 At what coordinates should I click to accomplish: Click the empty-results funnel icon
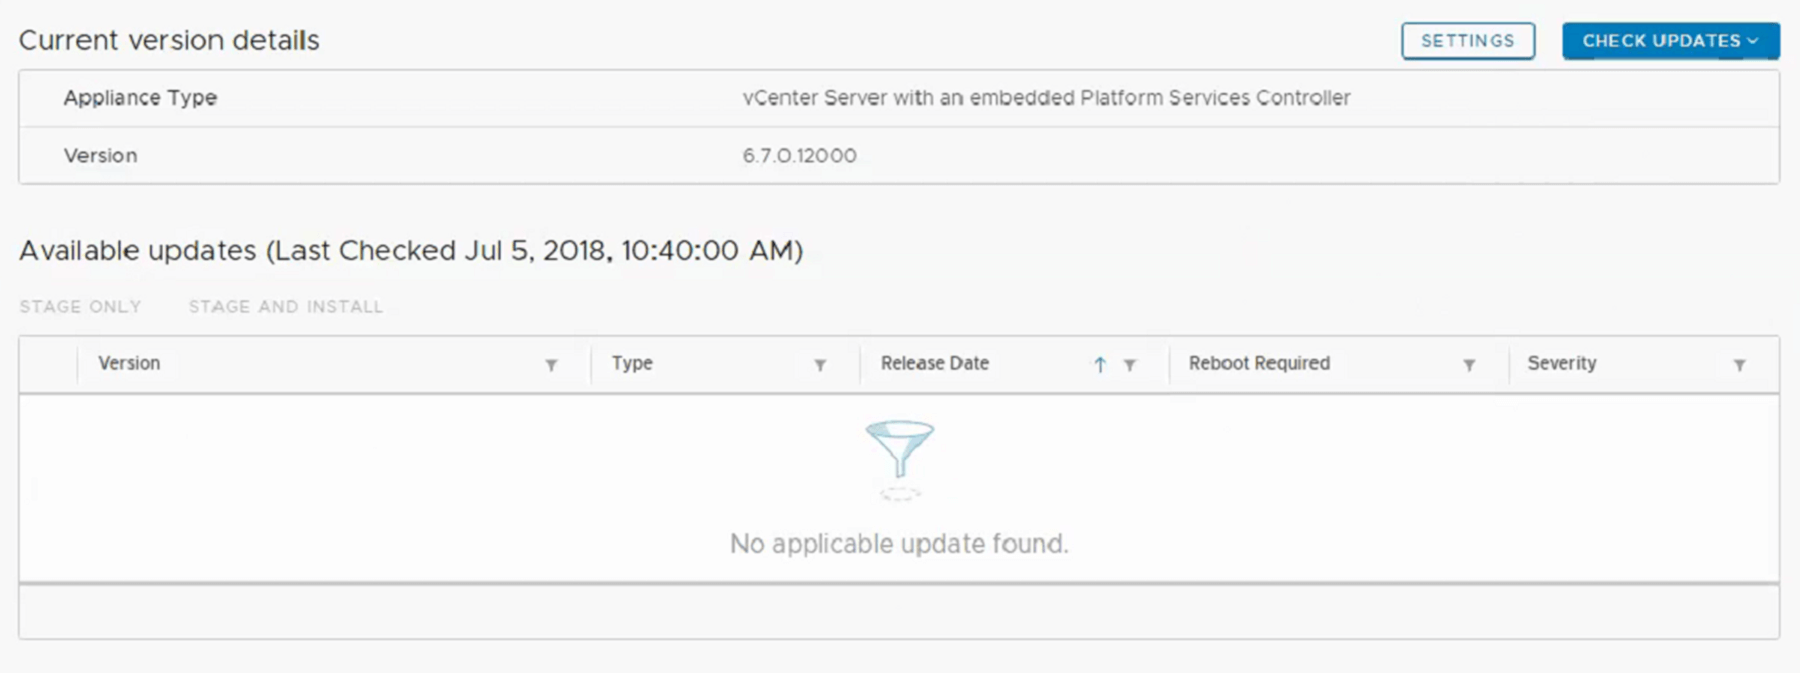tap(899, 450)
